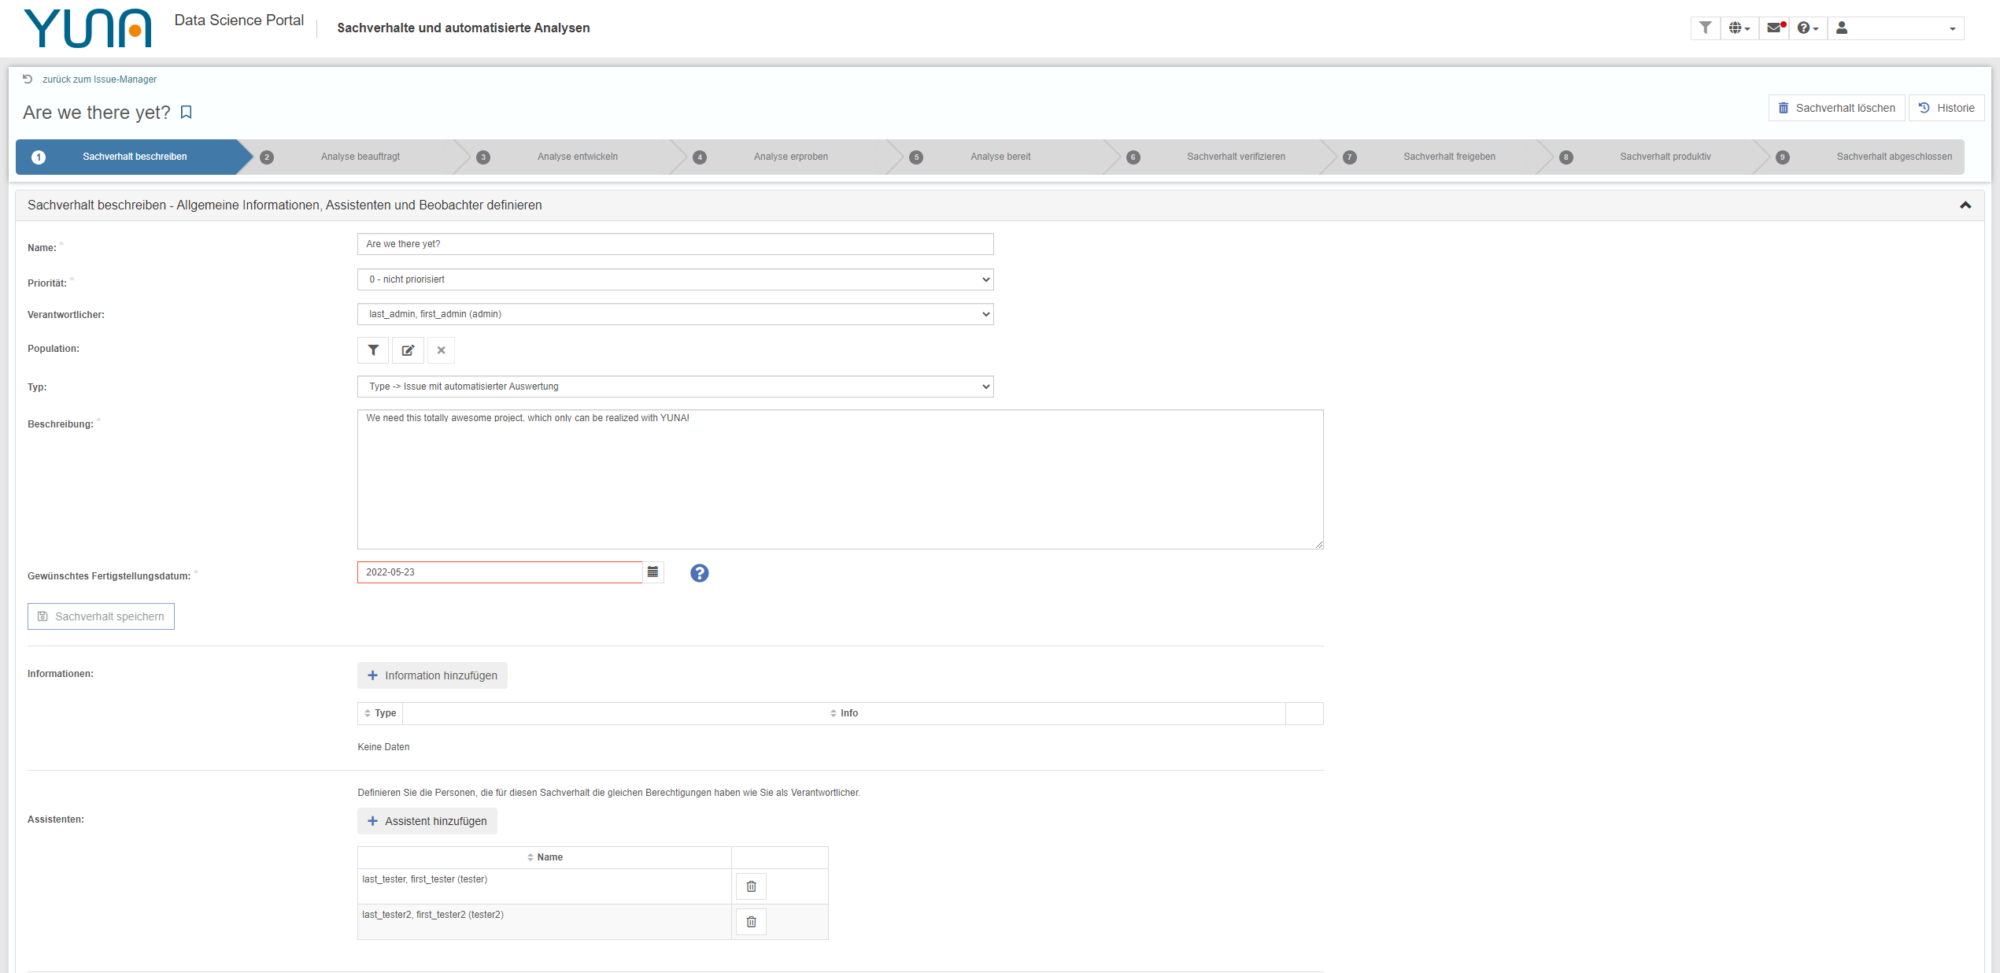Viewport: 2000px width, 973px height.
Task: Select the Analyse beauftragt step
Action: click(360, 157)
